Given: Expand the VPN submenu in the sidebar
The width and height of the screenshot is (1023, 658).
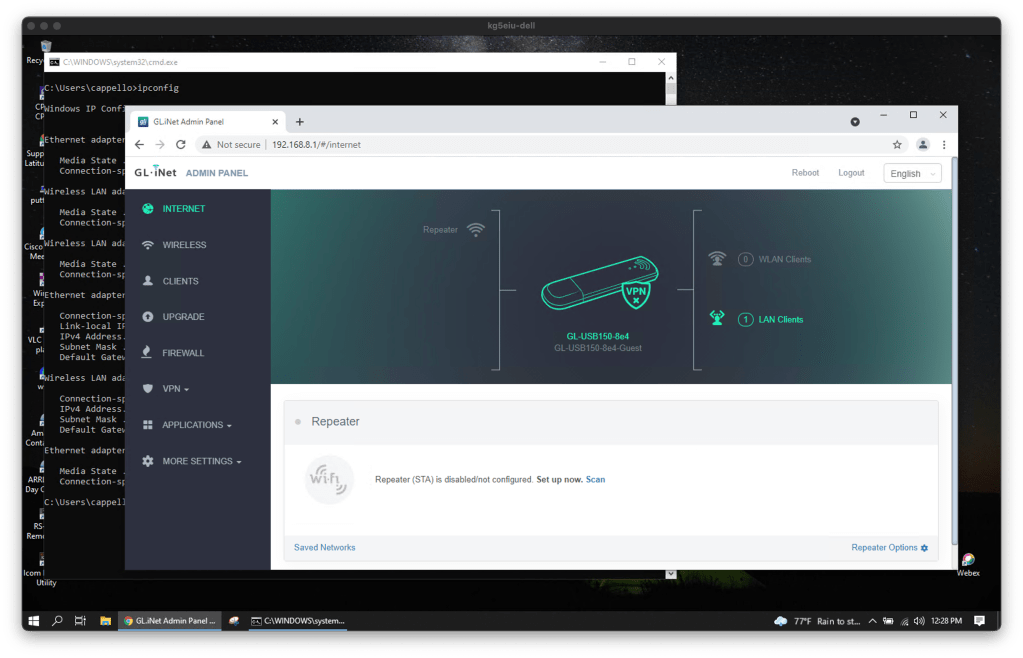Looking at the screenshot, I should coord(175,389).
